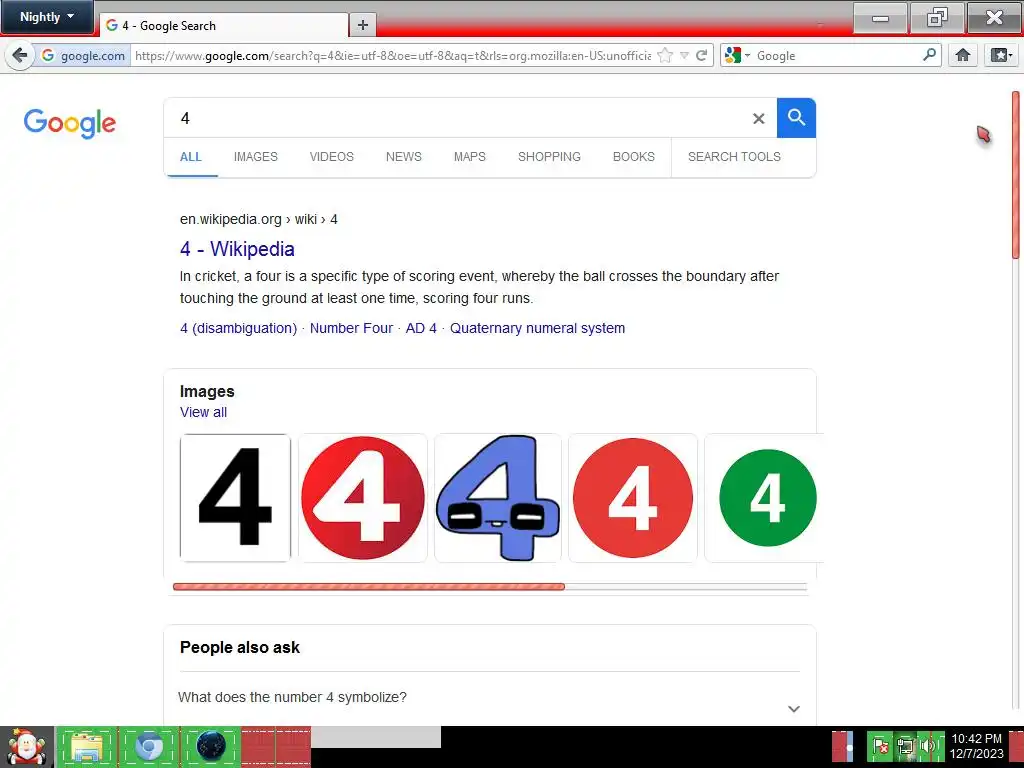Open the Santa Start button

pos(27,747)
